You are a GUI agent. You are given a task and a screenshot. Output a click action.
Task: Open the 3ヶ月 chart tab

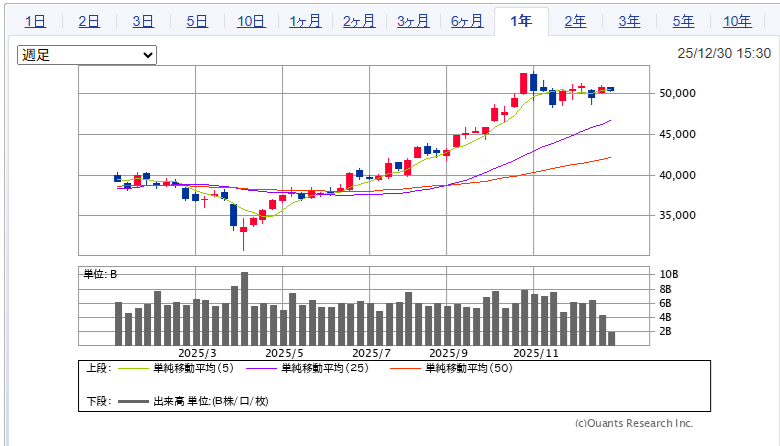[x=413, y=21]
